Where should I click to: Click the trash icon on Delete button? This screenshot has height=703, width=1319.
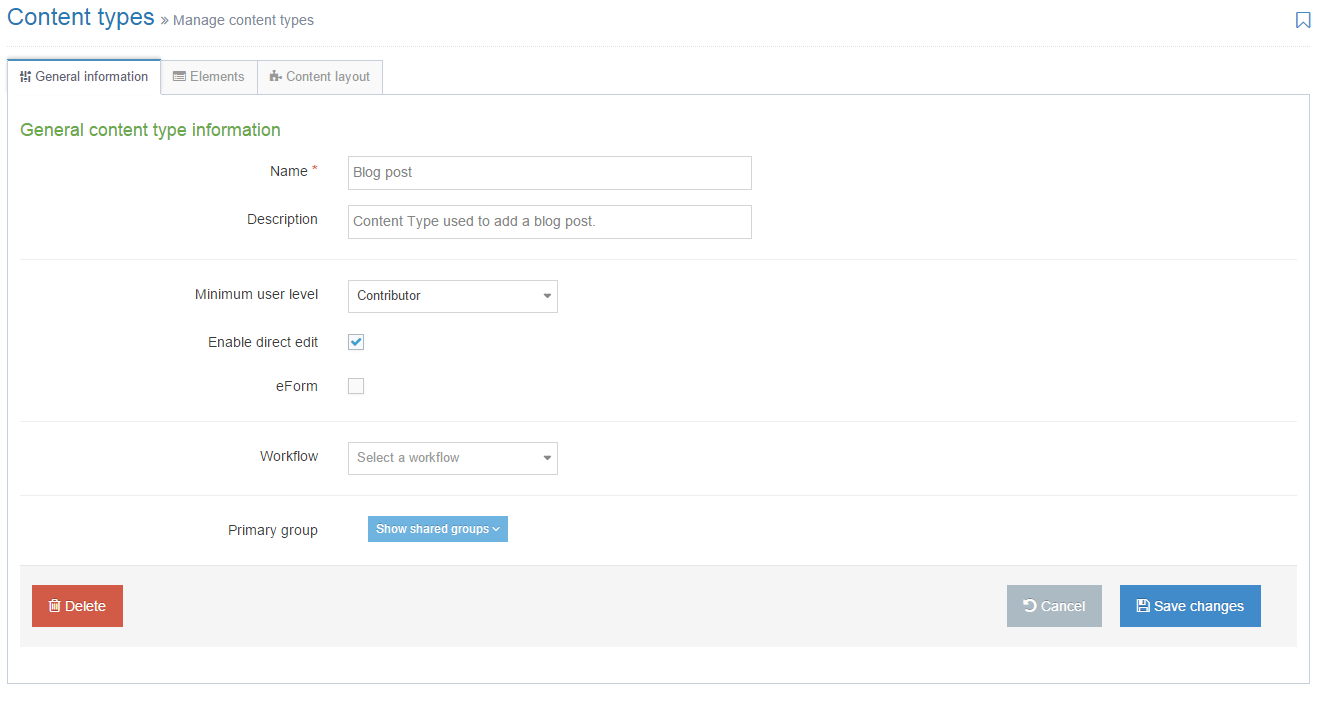[55, 606]
